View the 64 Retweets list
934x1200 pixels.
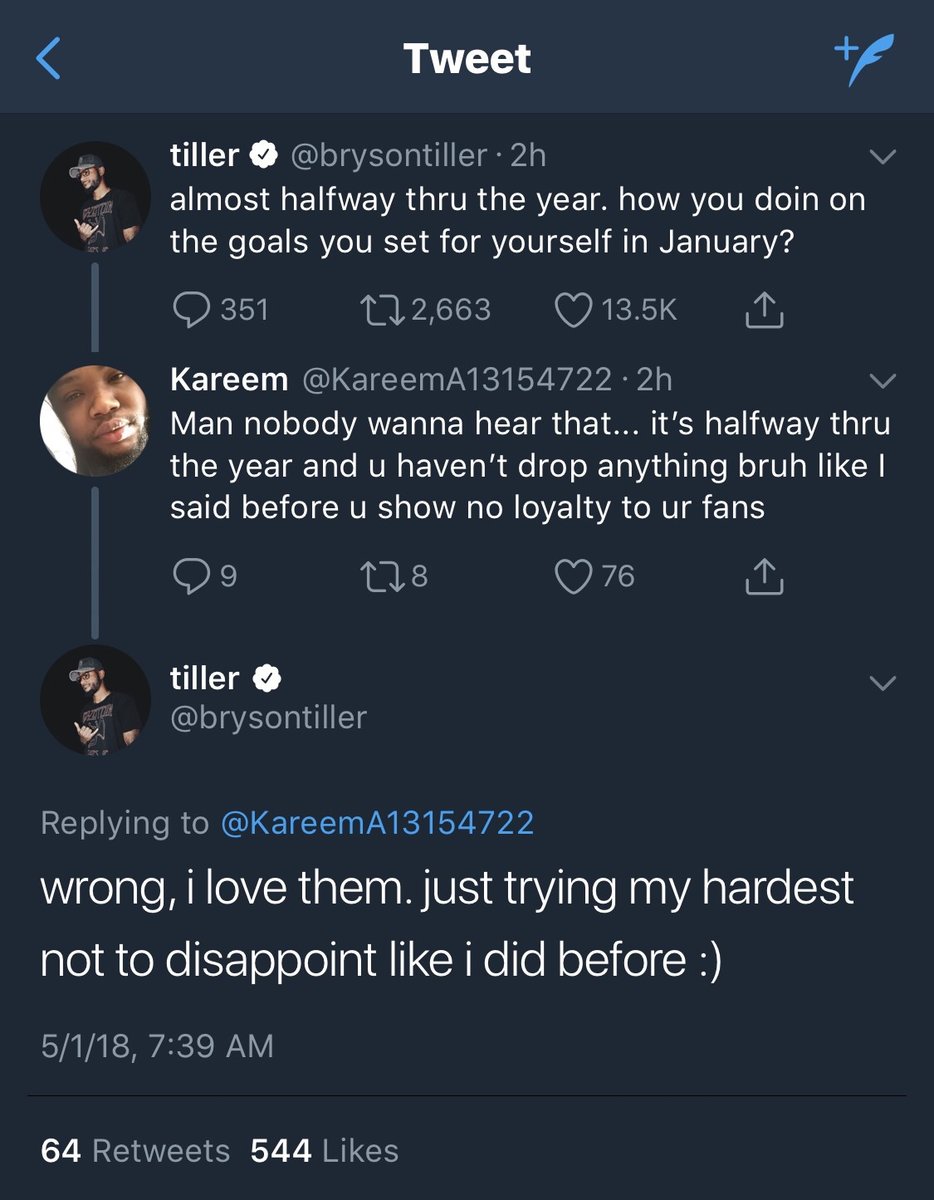(x=135, y=1151)
